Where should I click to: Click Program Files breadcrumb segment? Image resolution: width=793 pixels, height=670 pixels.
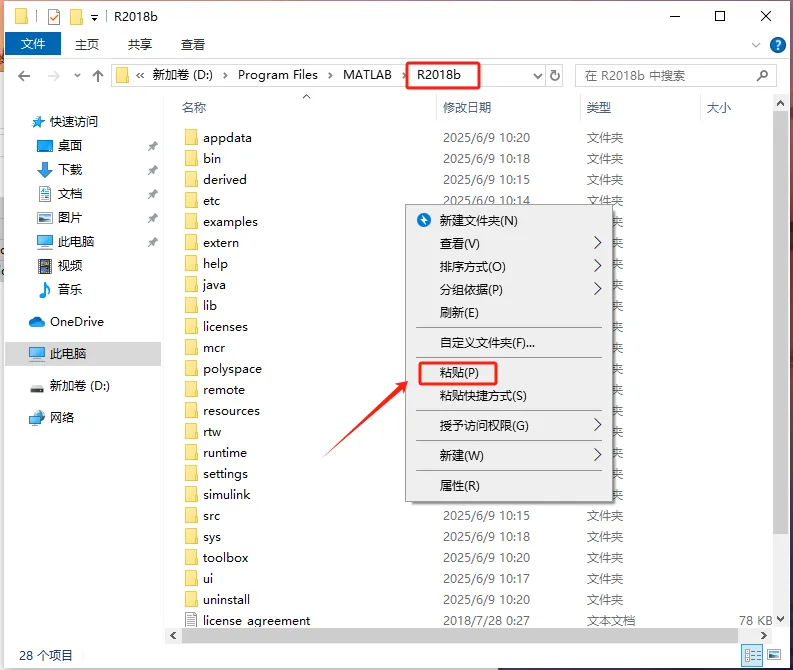pos(278,75)
